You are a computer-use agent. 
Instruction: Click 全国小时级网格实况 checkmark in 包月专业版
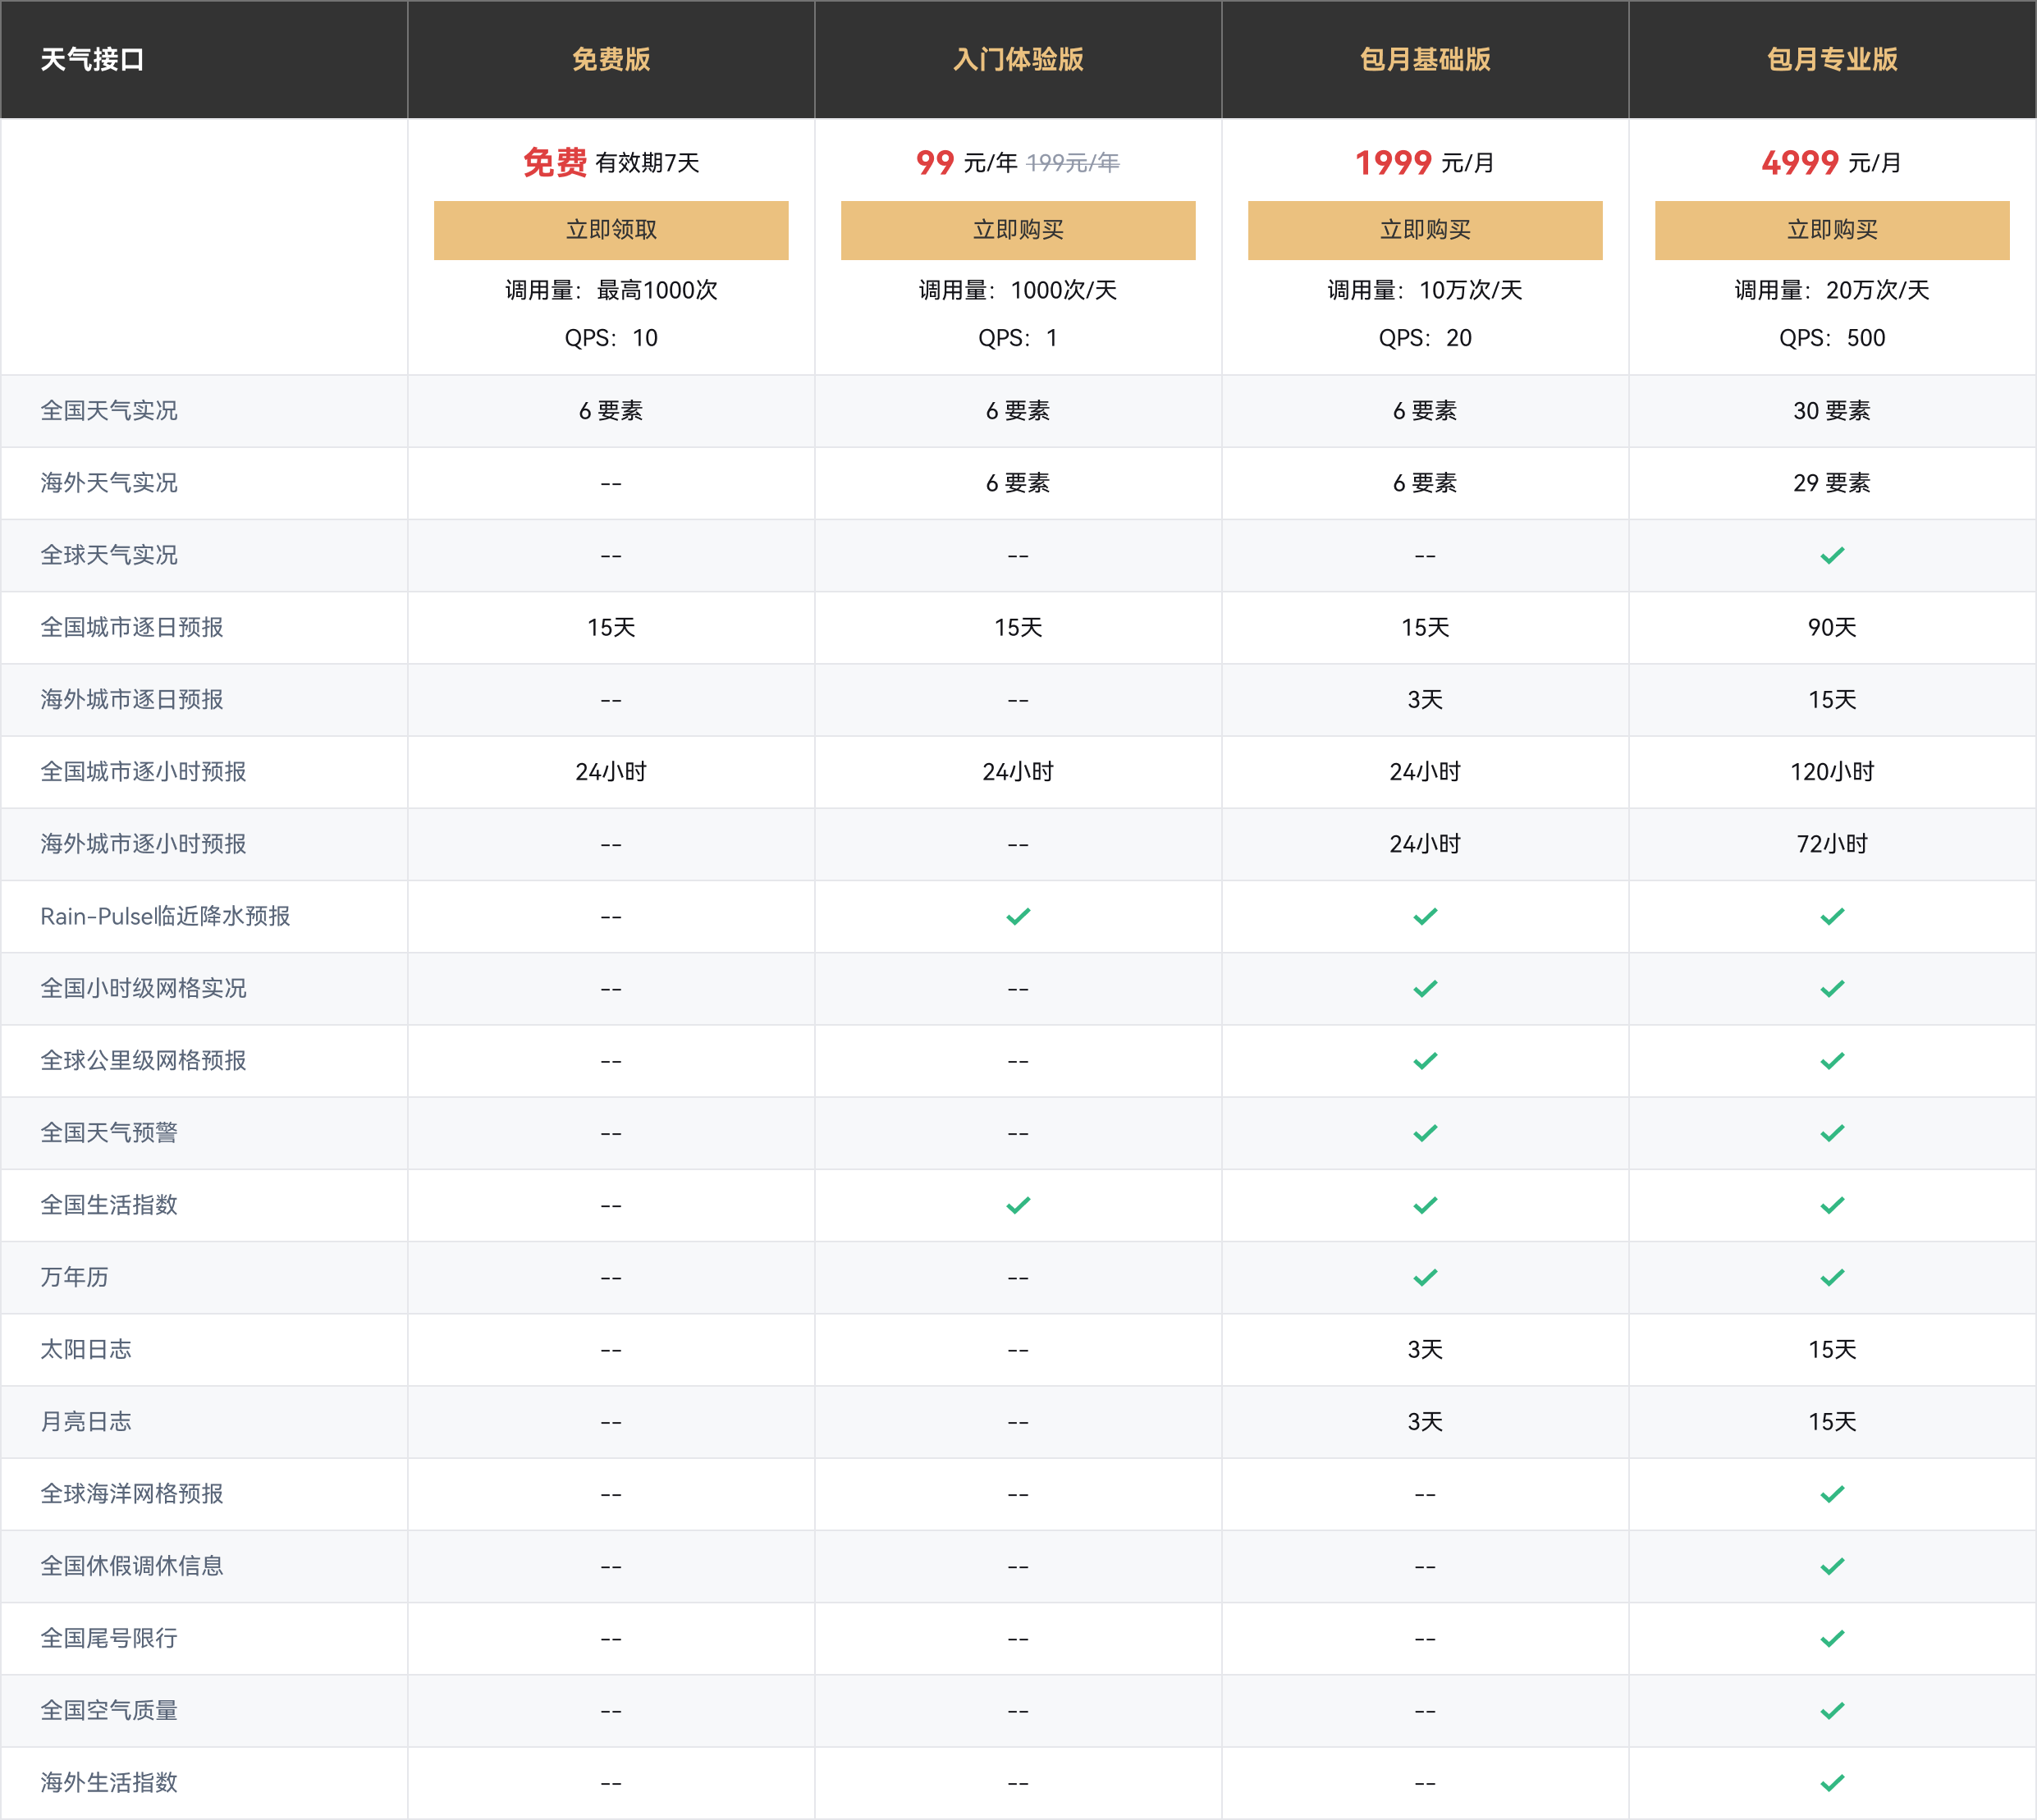click(1832, 988)
